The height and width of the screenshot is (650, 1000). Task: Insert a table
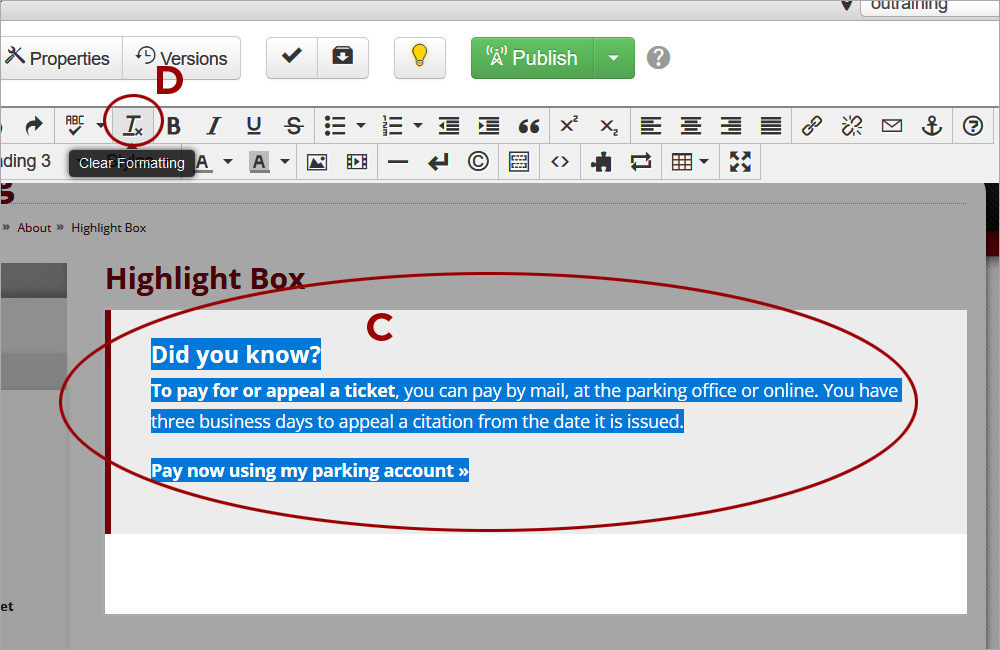[x=682, y=162]
